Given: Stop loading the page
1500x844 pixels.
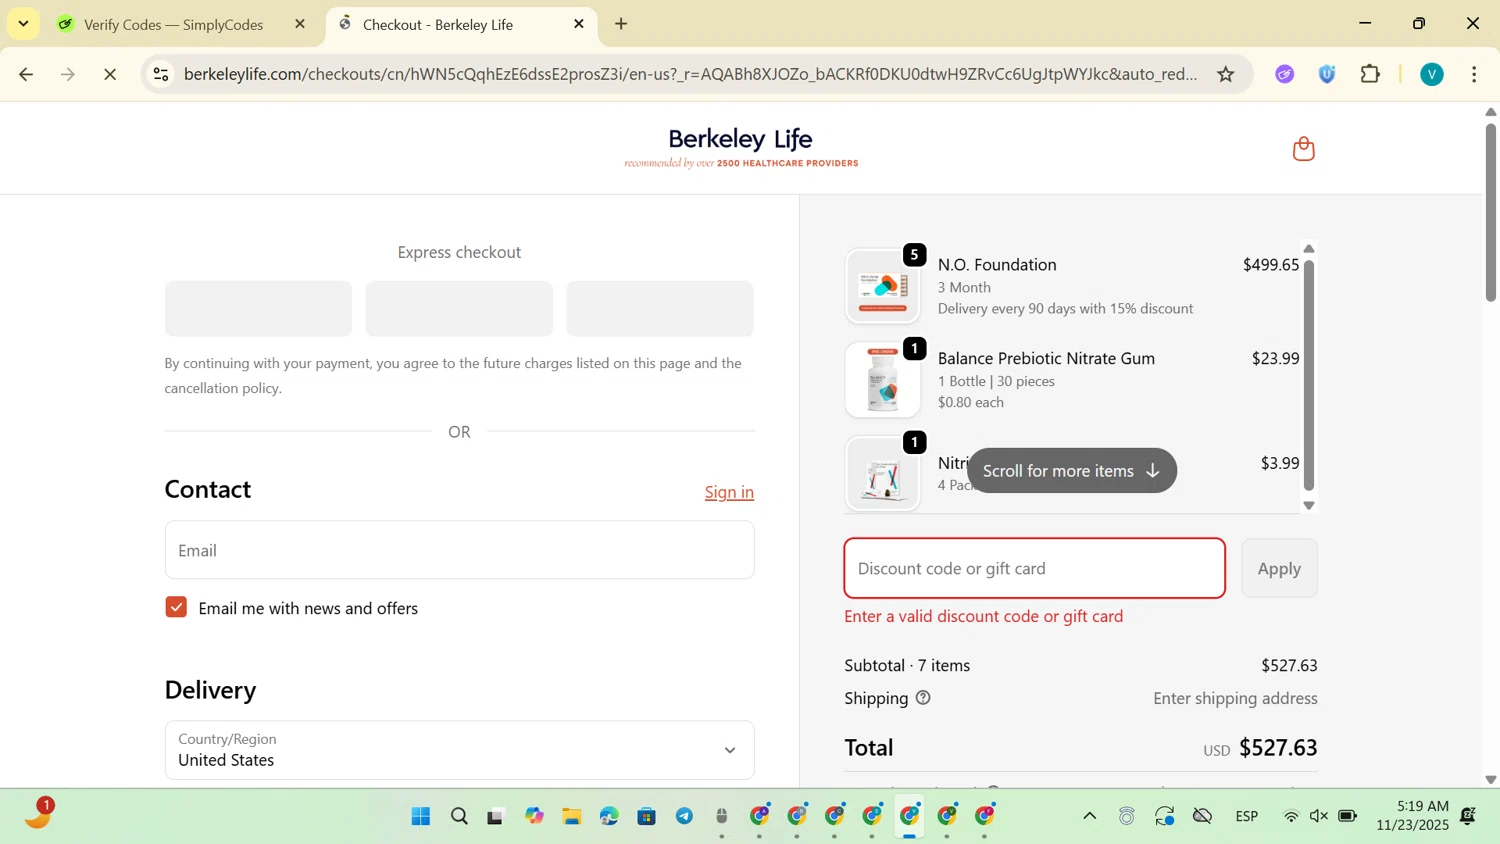Looking at the screenshot, I should [x=110, y=74].
